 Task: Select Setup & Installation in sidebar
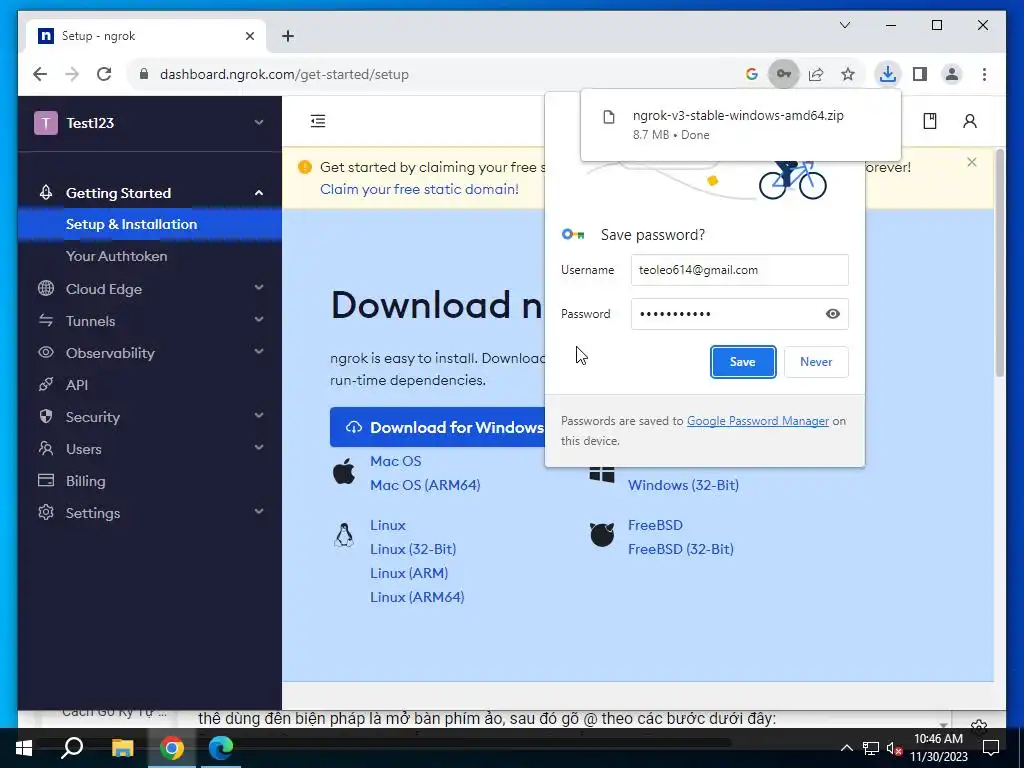tap(150, 224)
